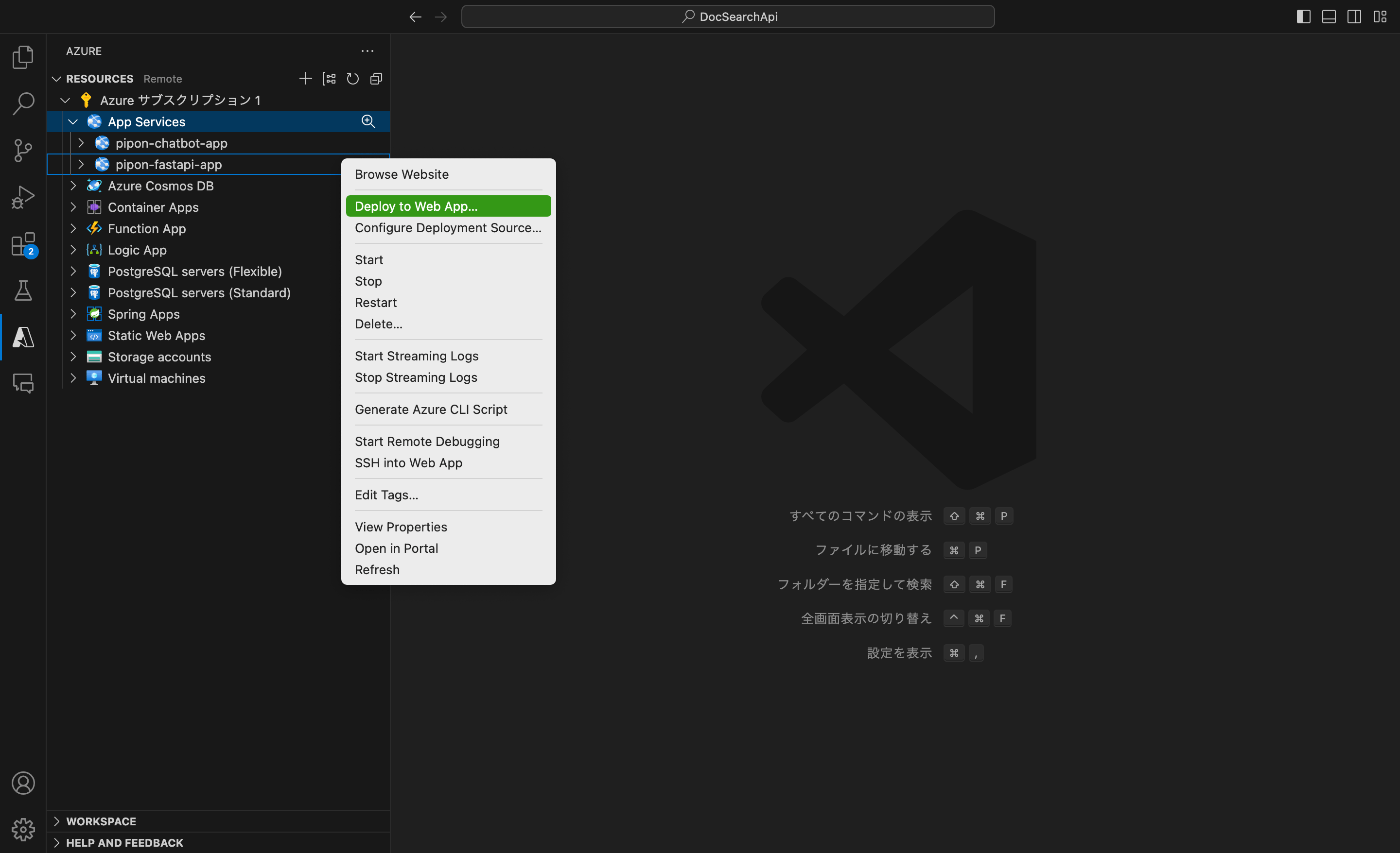Choose Edit Tags... in context menu
The image size is (1400, 853).
pyautogui.click(x=448, y=495)
